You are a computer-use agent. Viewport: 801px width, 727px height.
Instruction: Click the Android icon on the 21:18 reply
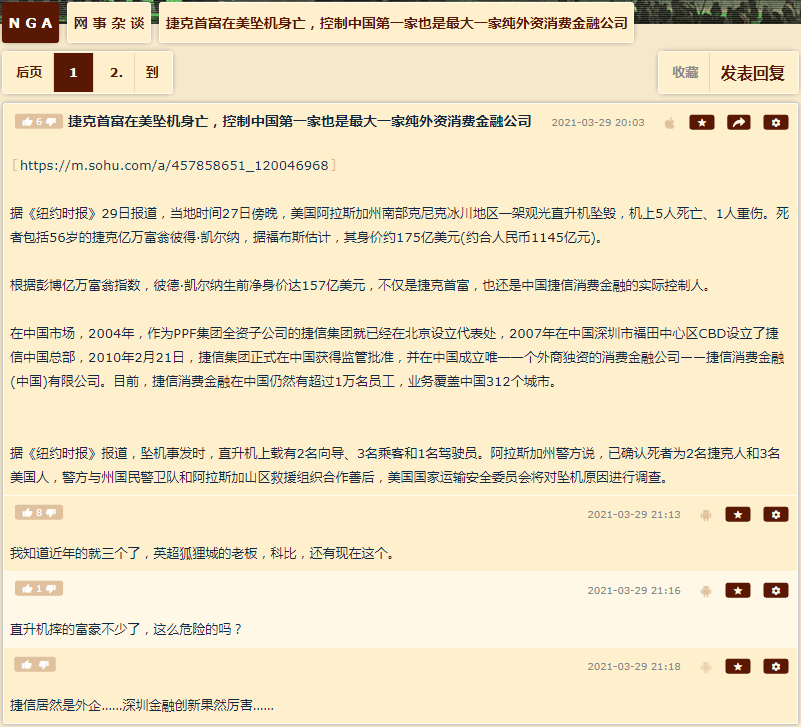click(x=706, y=667)
